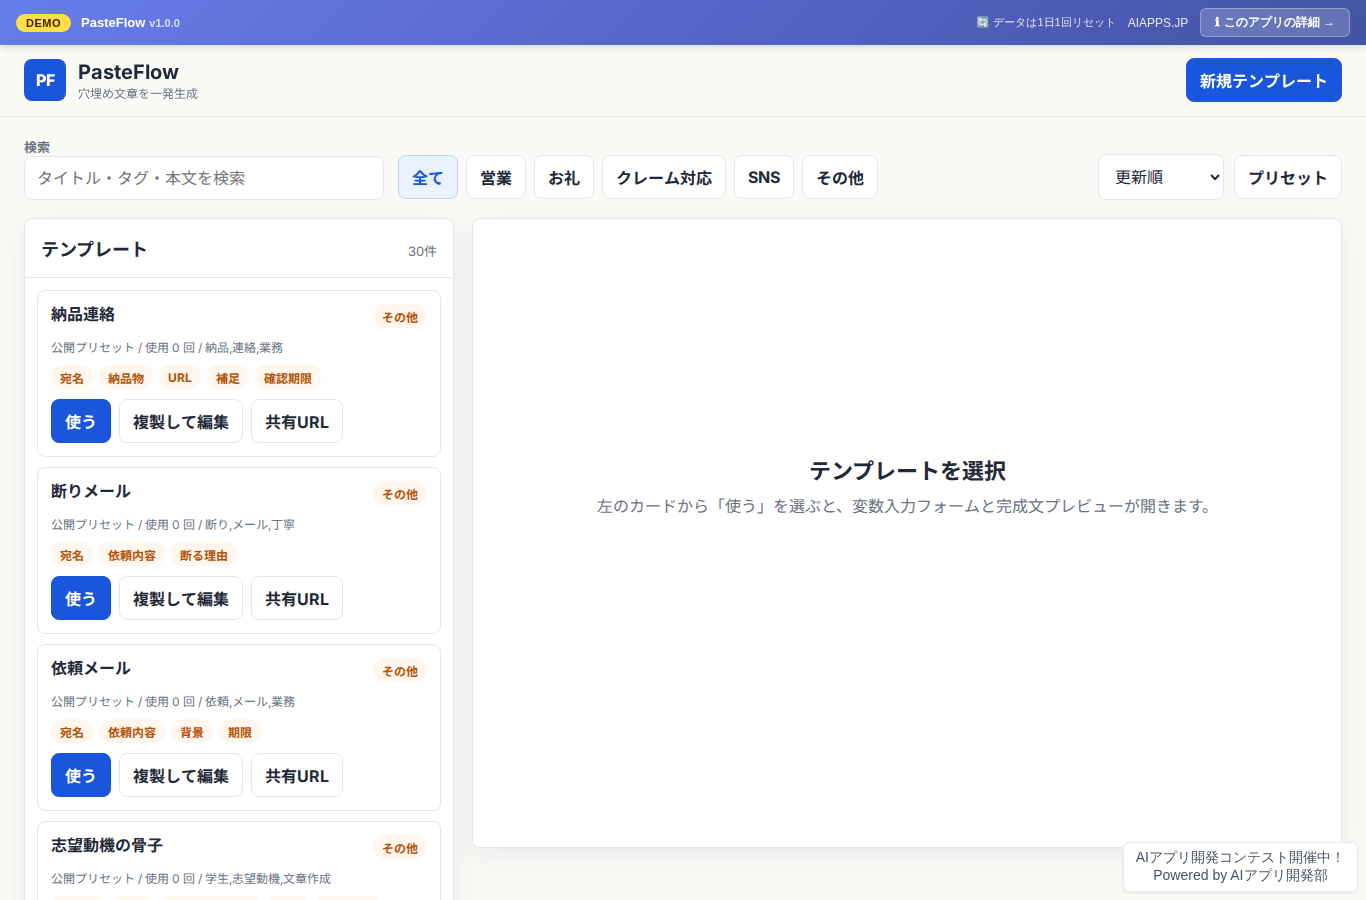Click the 宛名 tag on 納品連絡
This screenshot has width=1366, height=900.
[72, 378]
